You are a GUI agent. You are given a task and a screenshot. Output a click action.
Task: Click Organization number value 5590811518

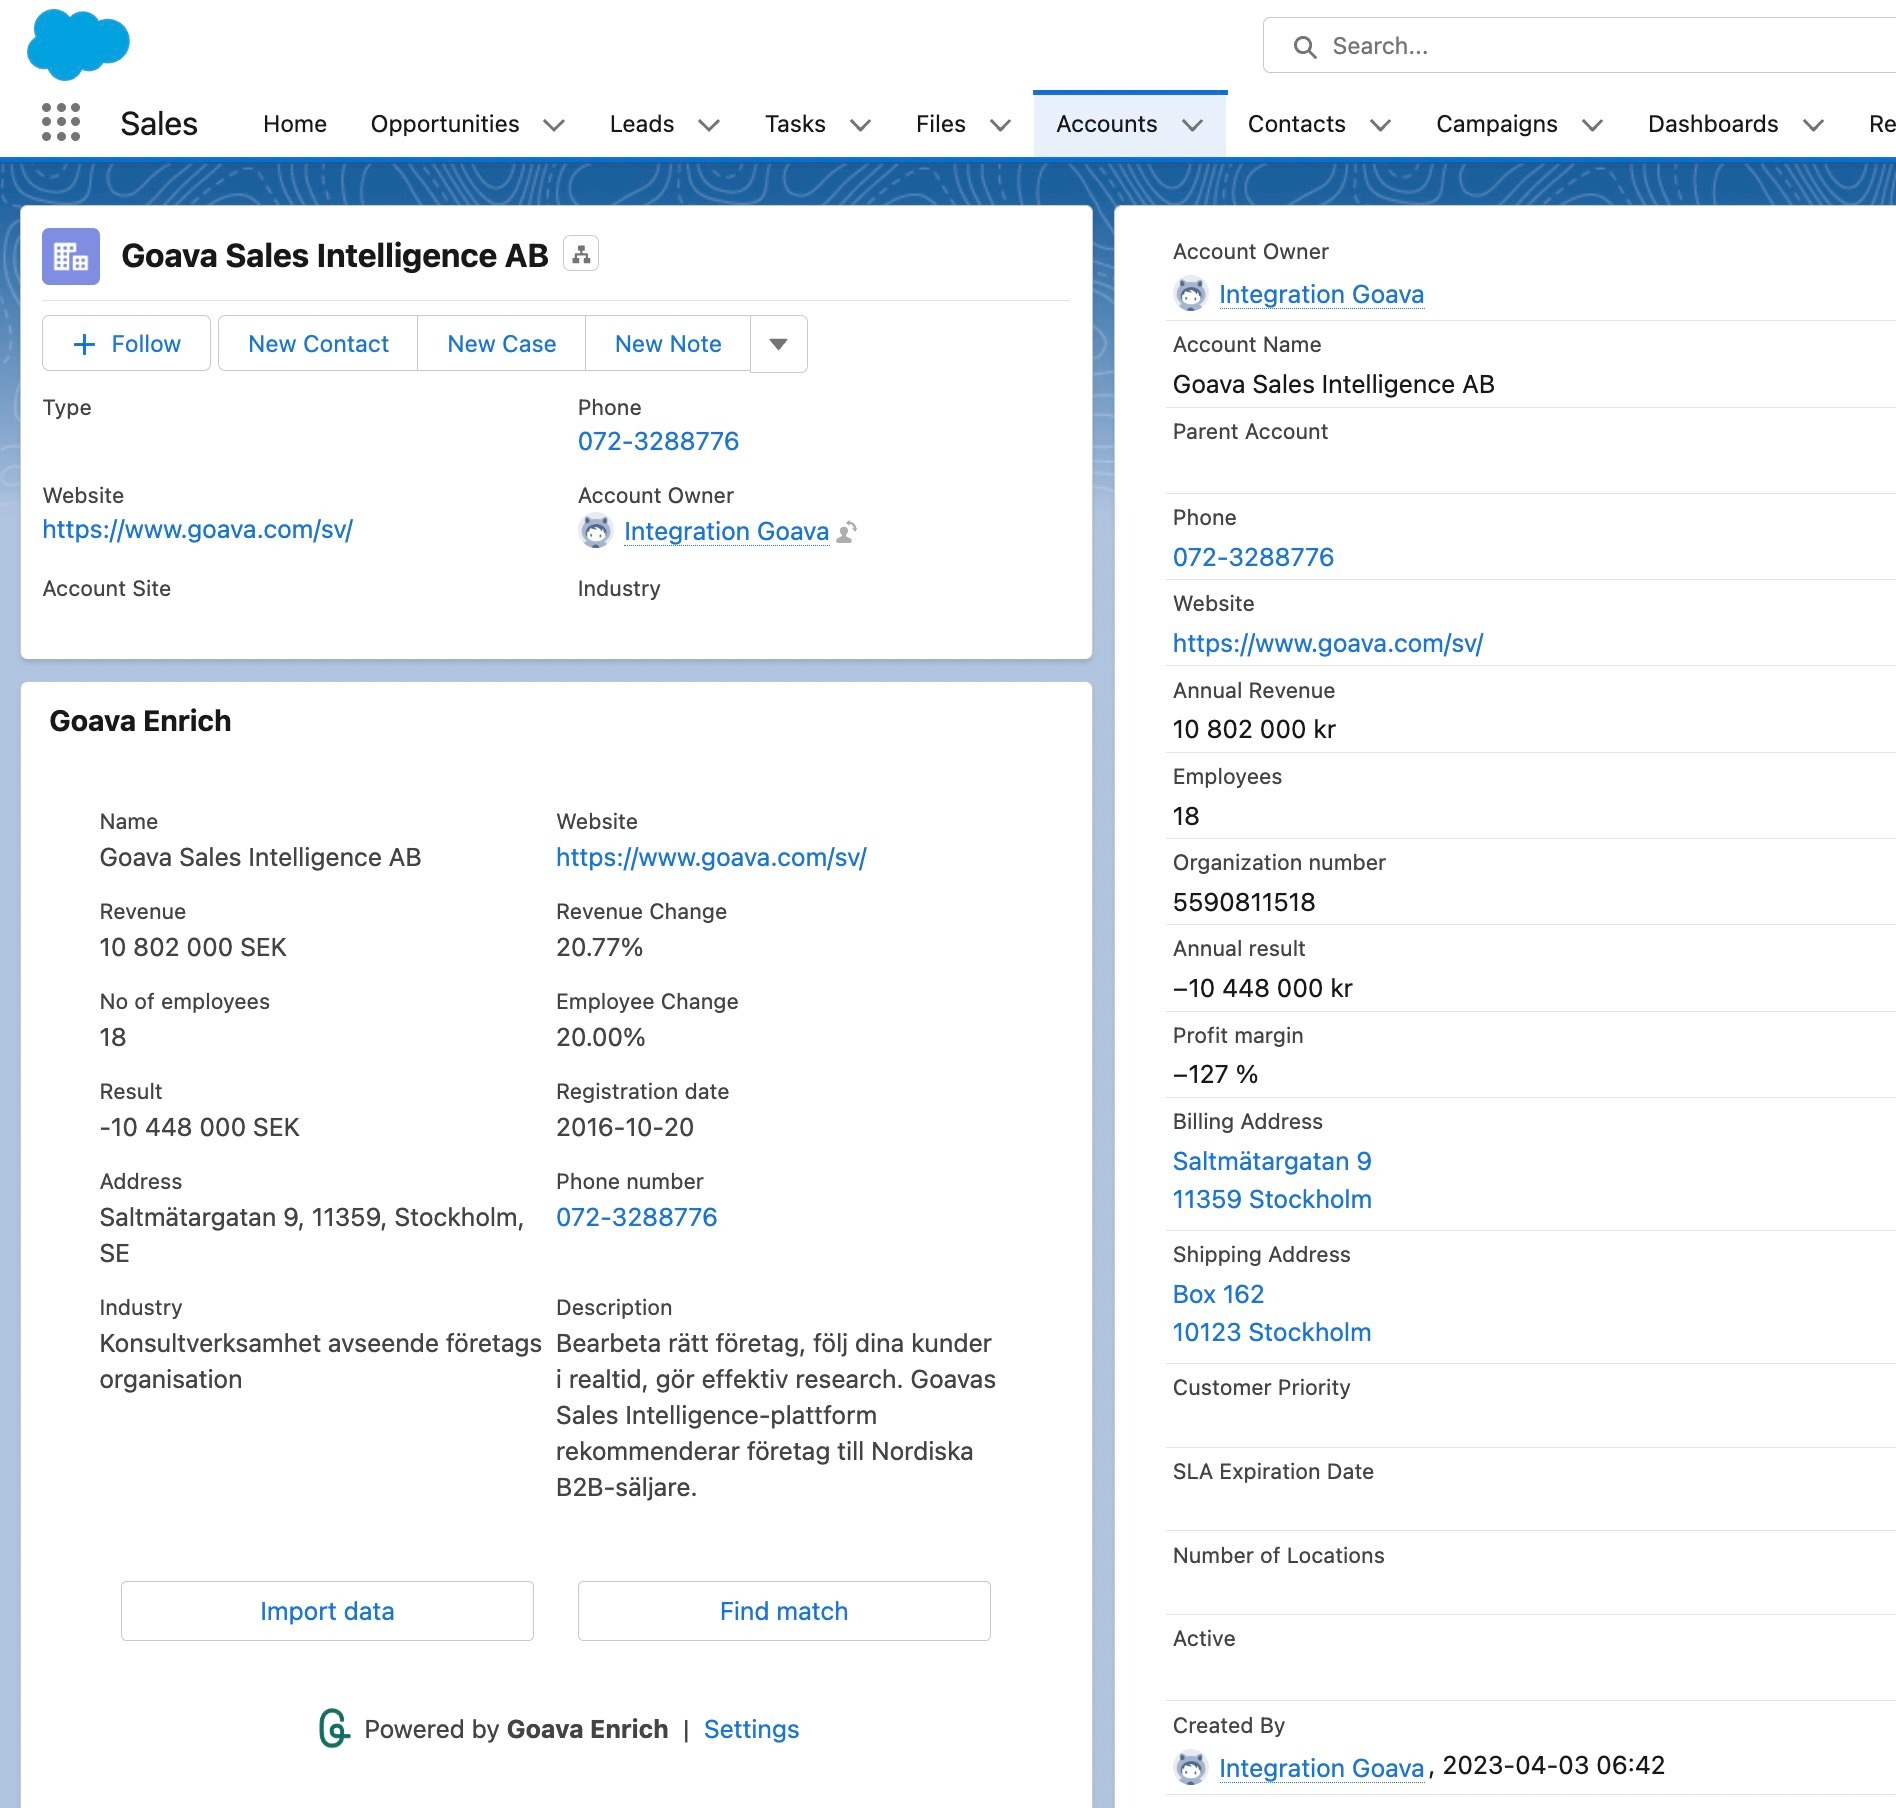pyautogui.click(x=1244, y=902)
